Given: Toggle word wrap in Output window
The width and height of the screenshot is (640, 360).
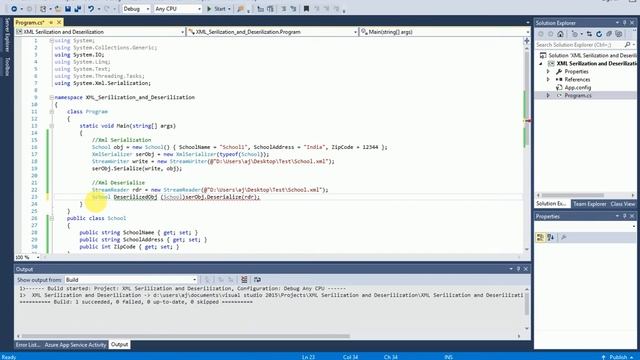Looking at the screenshot, I should click(258, 280).
